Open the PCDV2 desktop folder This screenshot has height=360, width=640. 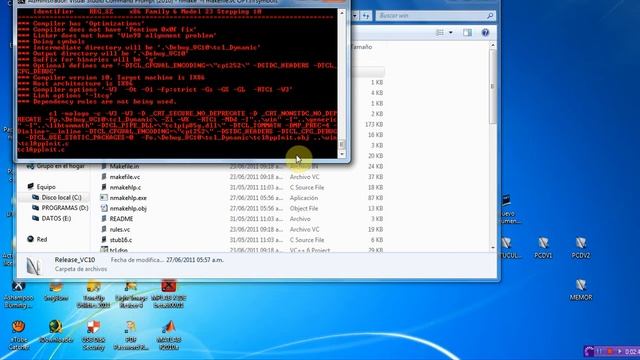580,248
